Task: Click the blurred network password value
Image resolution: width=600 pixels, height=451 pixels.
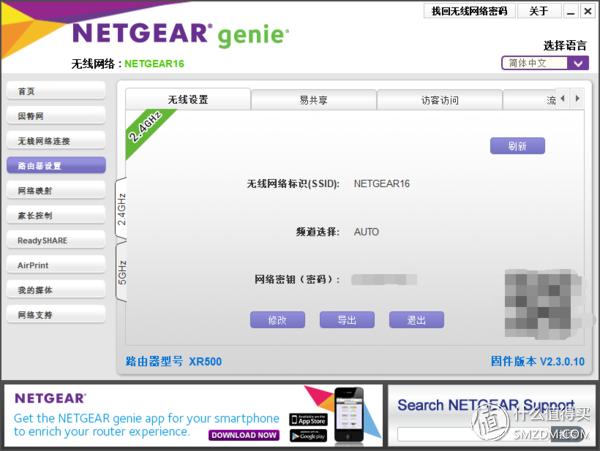Action: (384, 280)
